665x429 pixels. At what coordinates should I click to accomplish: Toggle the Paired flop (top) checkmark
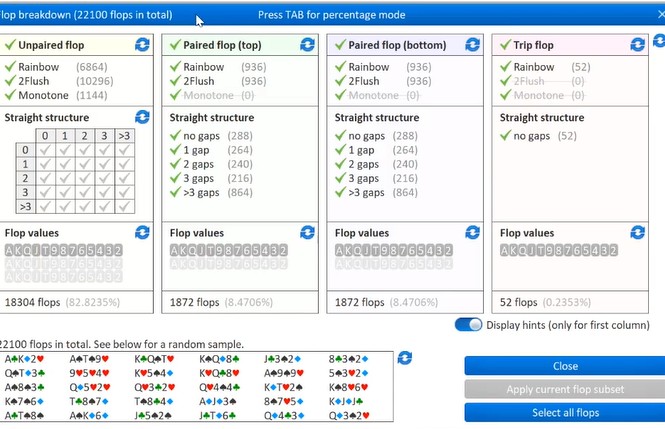(175, 45)
